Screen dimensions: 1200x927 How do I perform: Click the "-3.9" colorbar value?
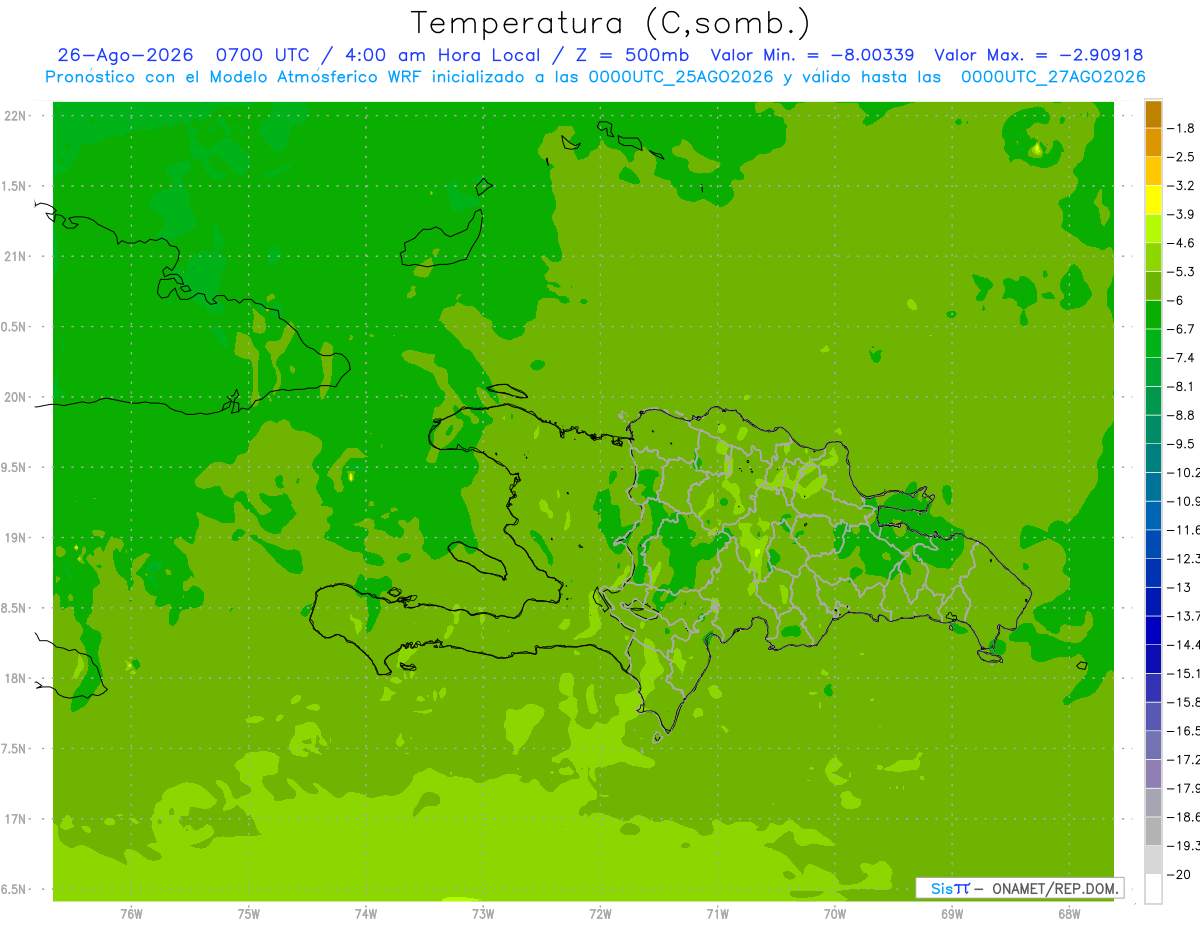tap(1181, 214)
